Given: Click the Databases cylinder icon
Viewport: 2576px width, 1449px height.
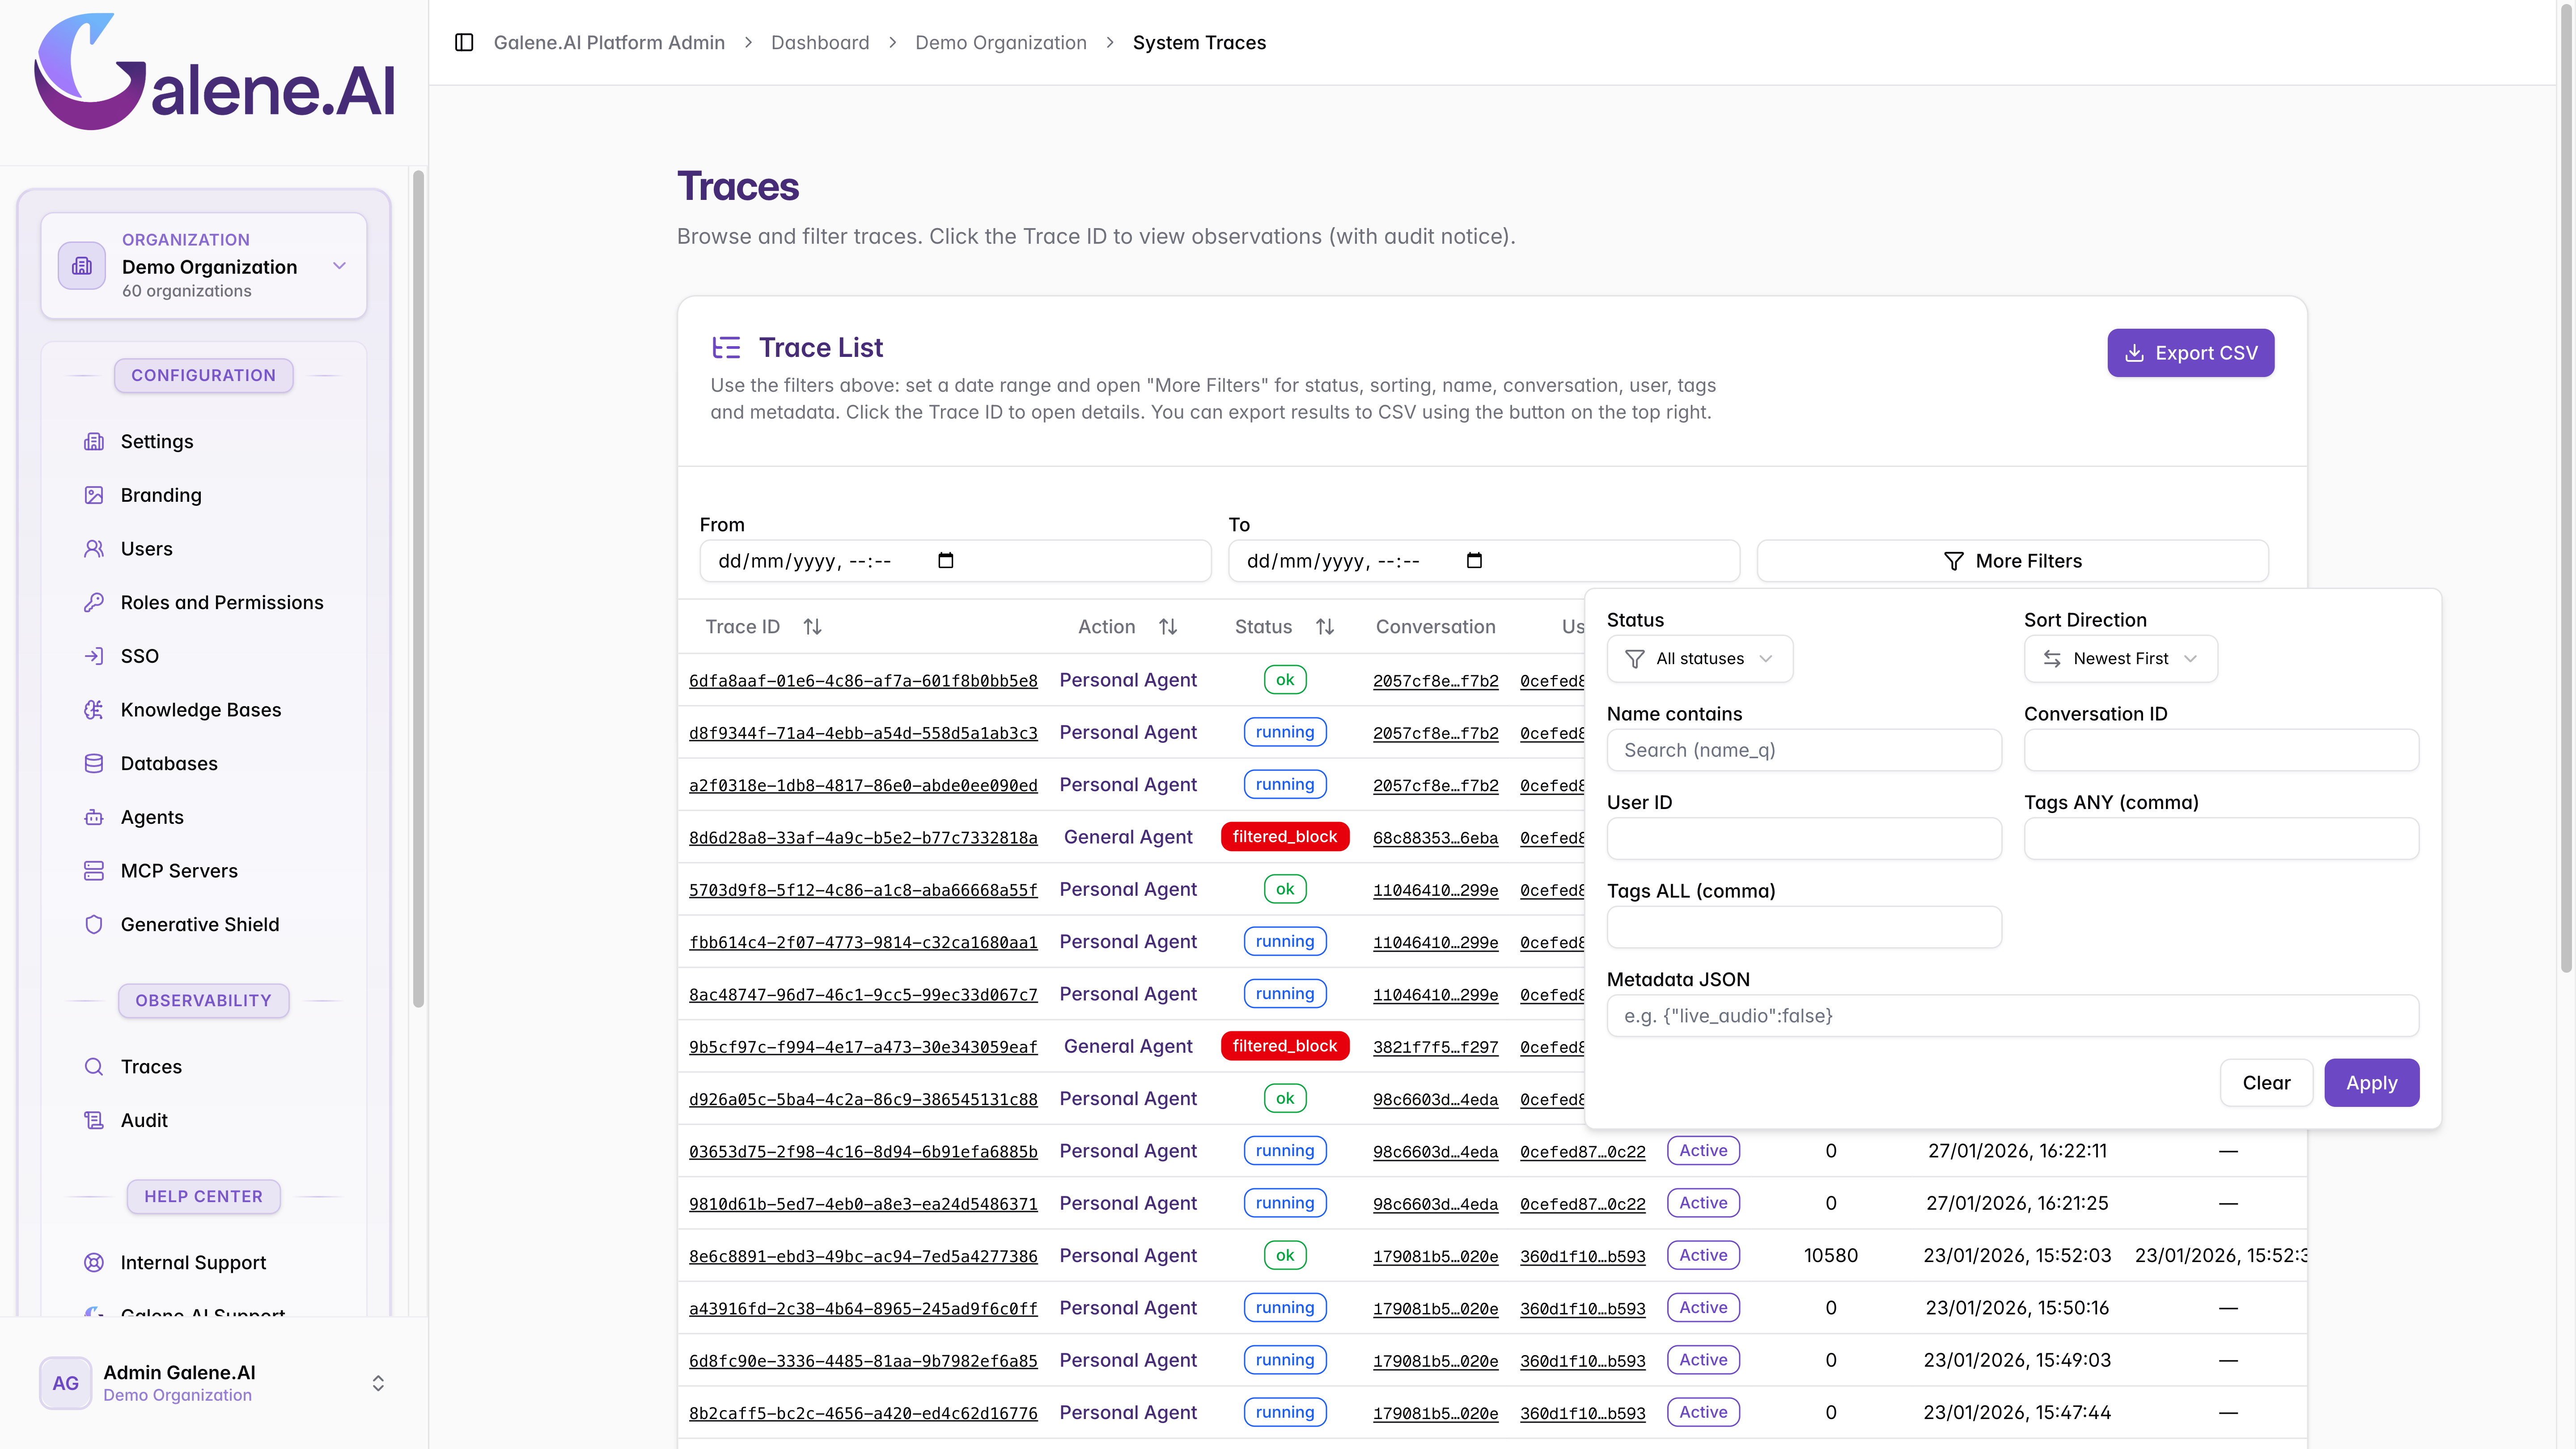Looking at the screenshot, I should [x=94, y=763].
